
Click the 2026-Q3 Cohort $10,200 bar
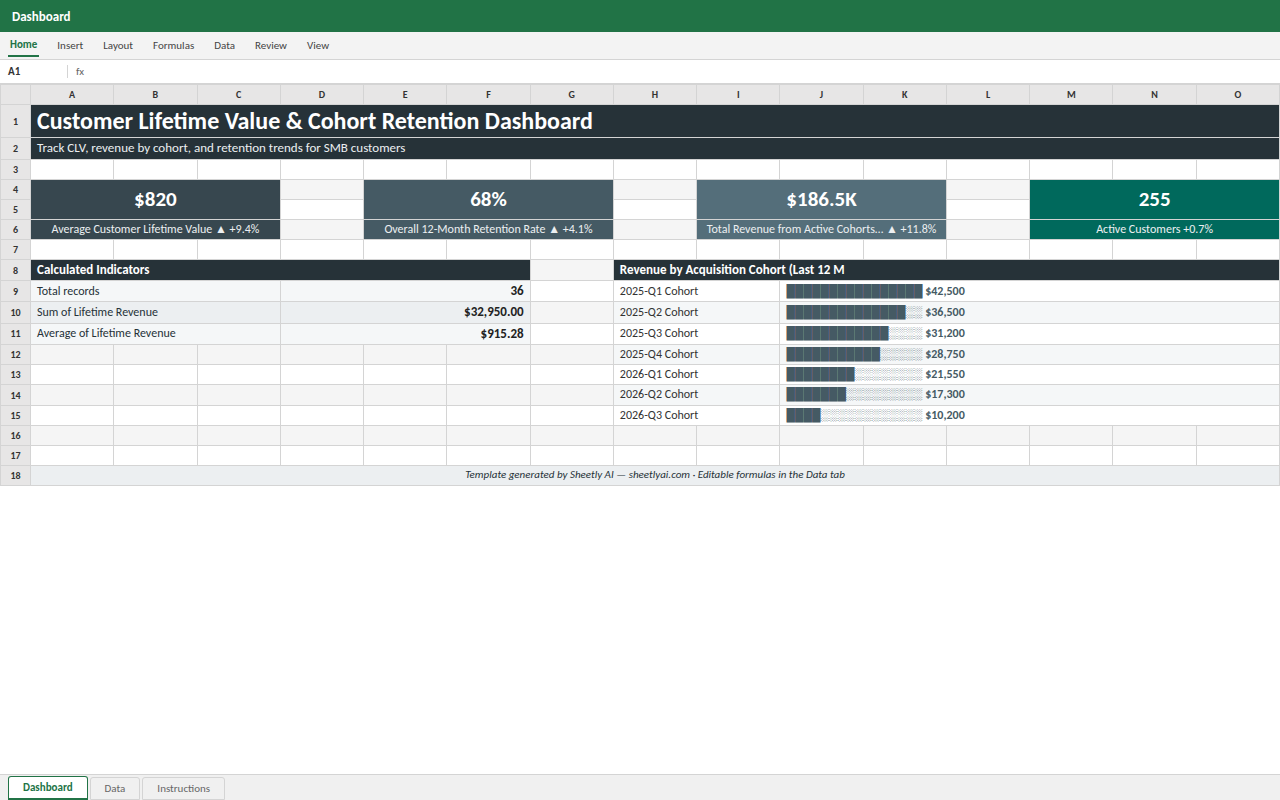point(1029,415)
